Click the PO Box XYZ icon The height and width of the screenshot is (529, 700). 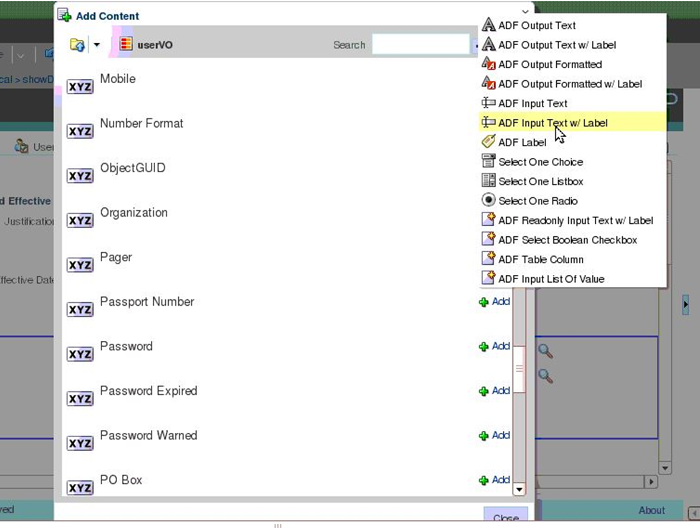(x=80, y=488)
